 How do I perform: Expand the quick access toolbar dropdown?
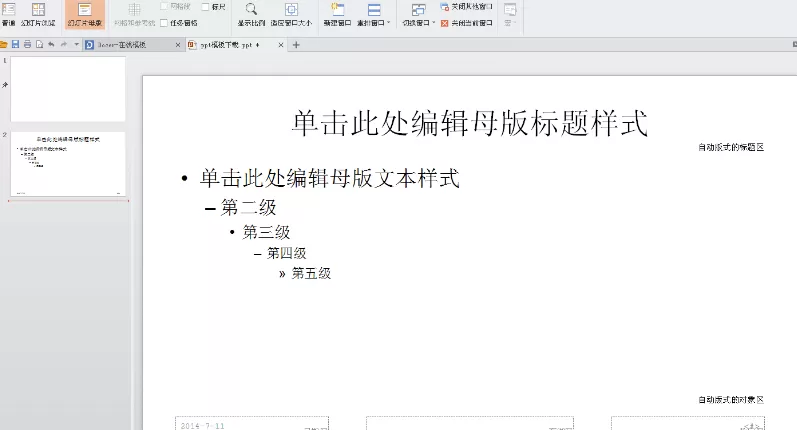(x=76, y=45)
